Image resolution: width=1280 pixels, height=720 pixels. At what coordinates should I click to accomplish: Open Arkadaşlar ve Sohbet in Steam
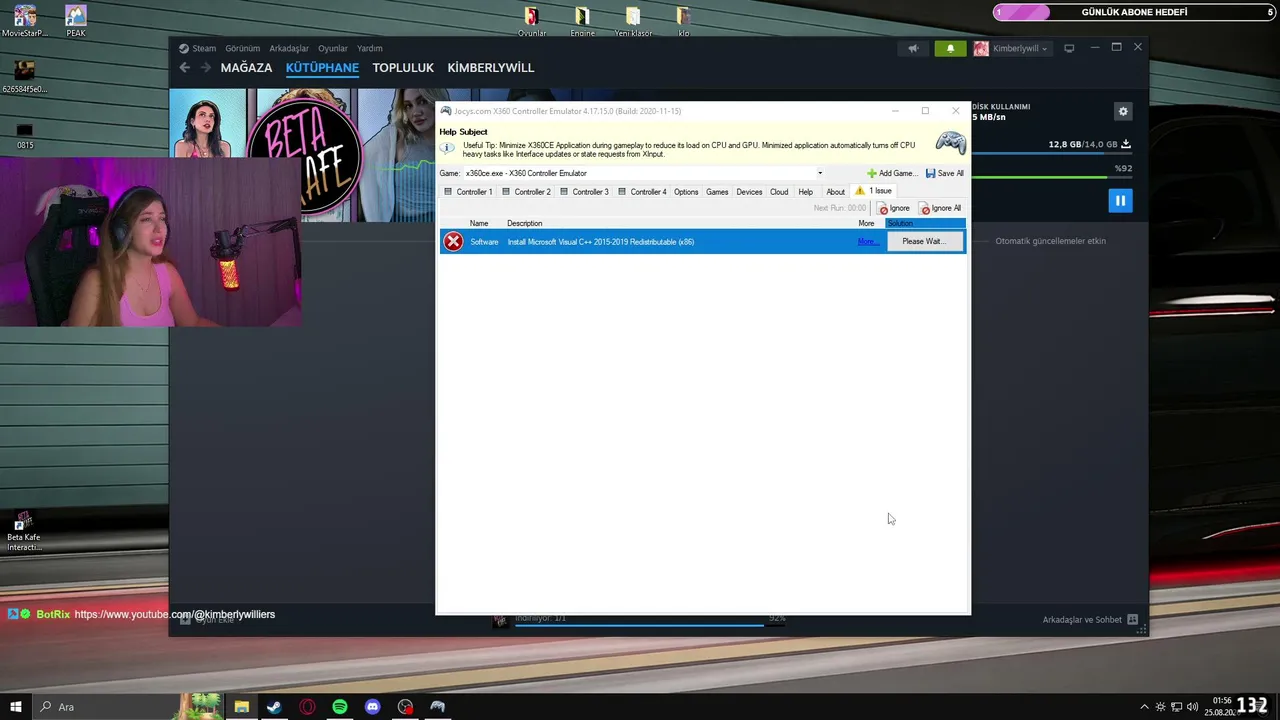(x=1090, y=620)
